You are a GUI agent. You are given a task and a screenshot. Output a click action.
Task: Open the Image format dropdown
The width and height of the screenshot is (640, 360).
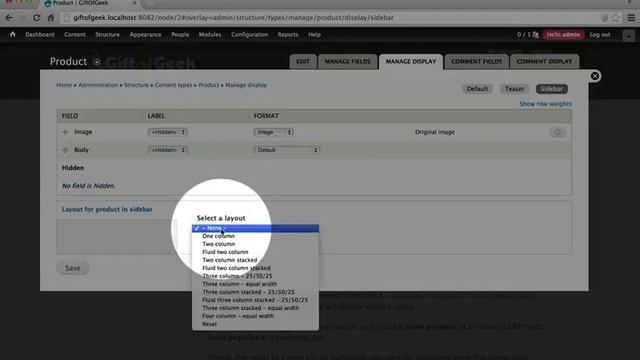(x=273, y=132)
